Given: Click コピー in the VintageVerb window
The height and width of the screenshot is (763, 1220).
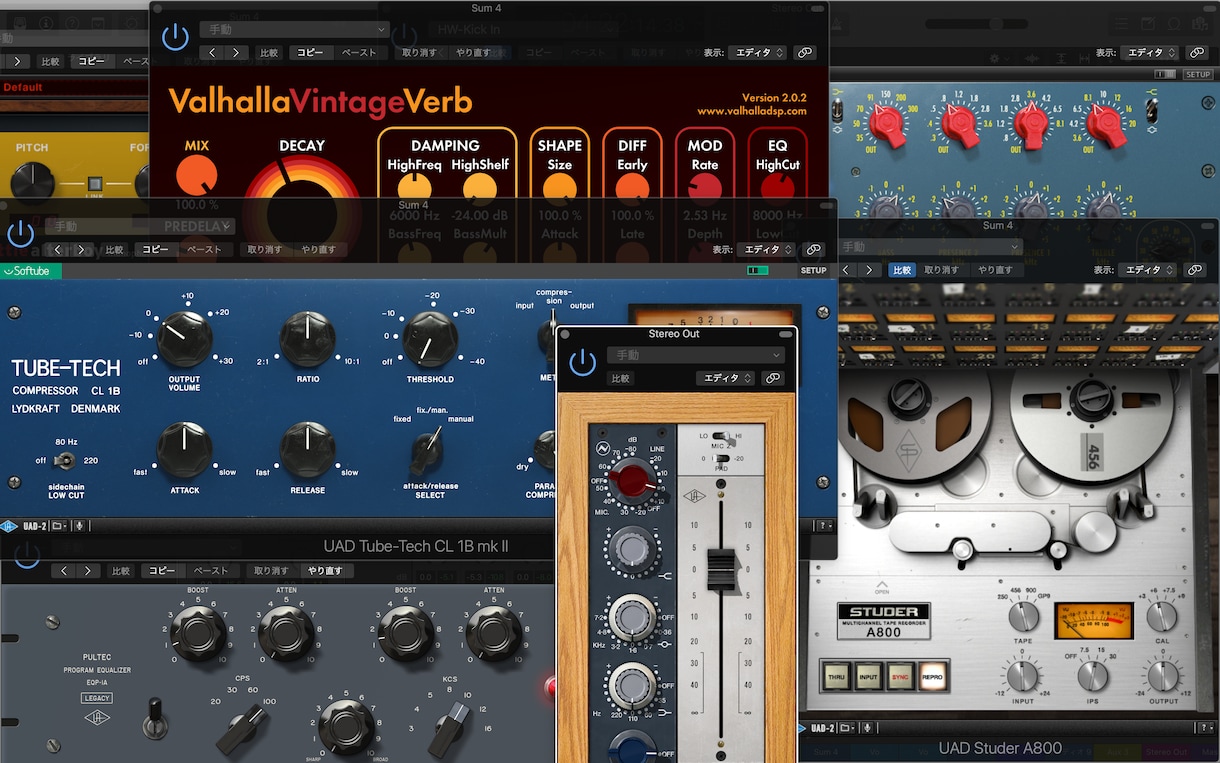Looking at the screenshot, I should coord(309,53).
